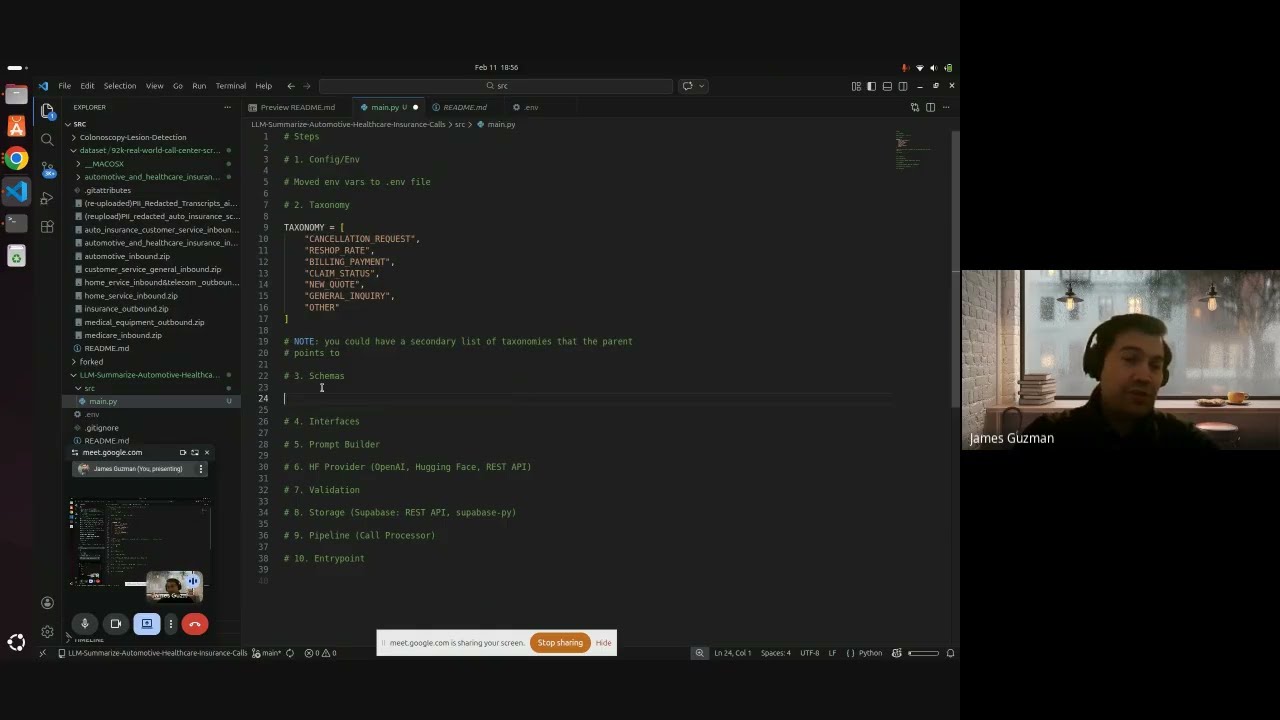The height and width of the screenshot is (720, 1280).
Task: Launch Google Chrome from the dock
Action: point(16,158)
